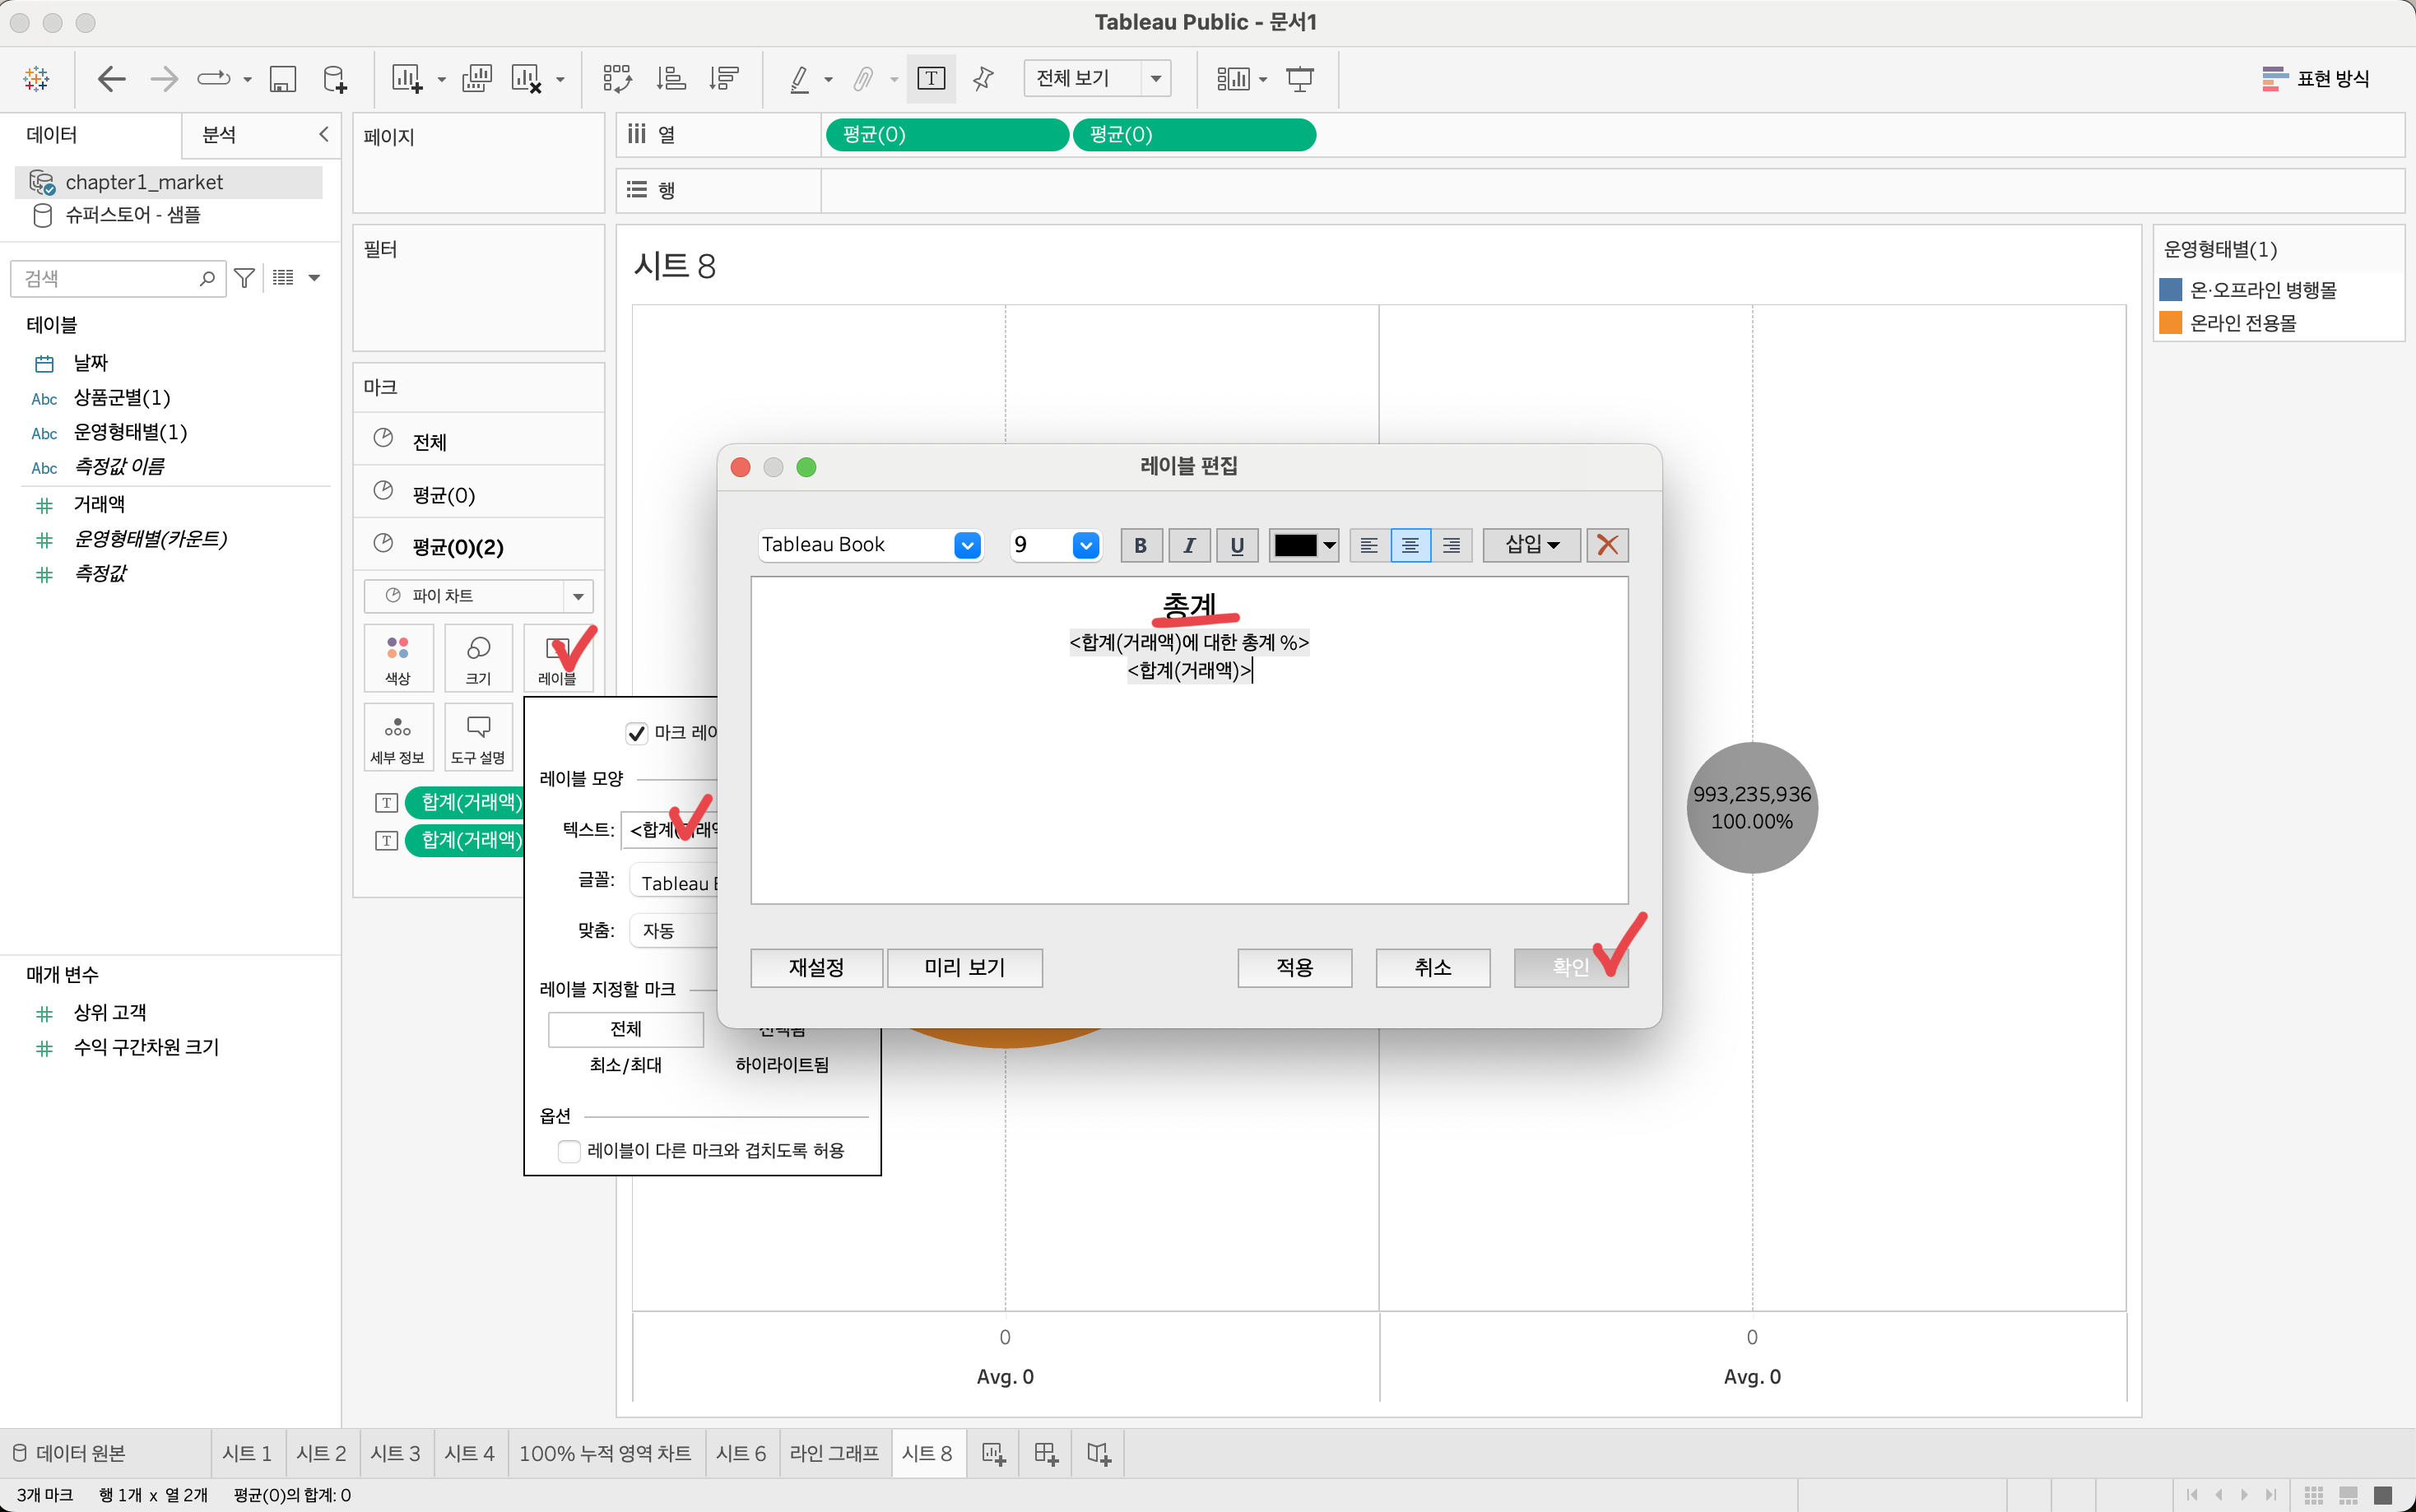The width and height of the screenshot is (2416, 1512).
Task: Open the pie chart mark type dropdown
Action: tap(578, 596)
